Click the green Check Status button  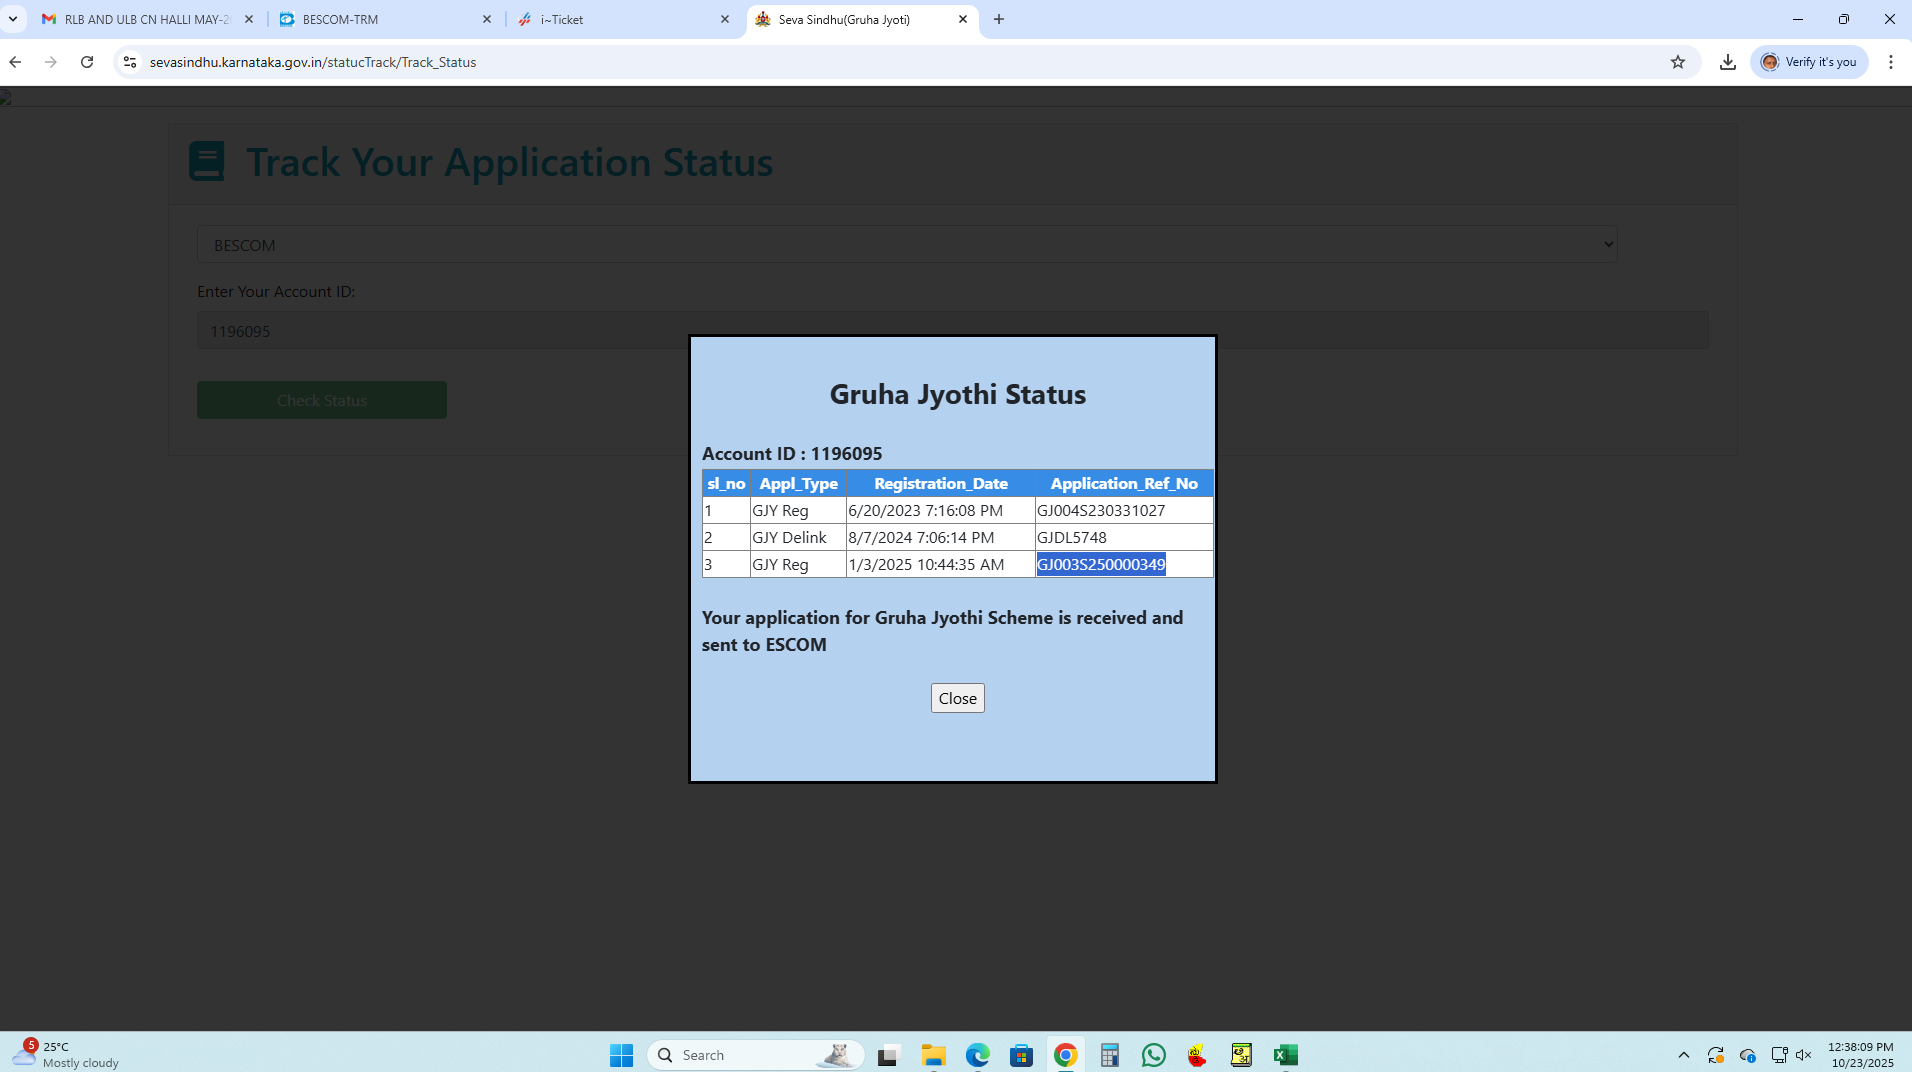pyautogui.click(x=321, y=400)
